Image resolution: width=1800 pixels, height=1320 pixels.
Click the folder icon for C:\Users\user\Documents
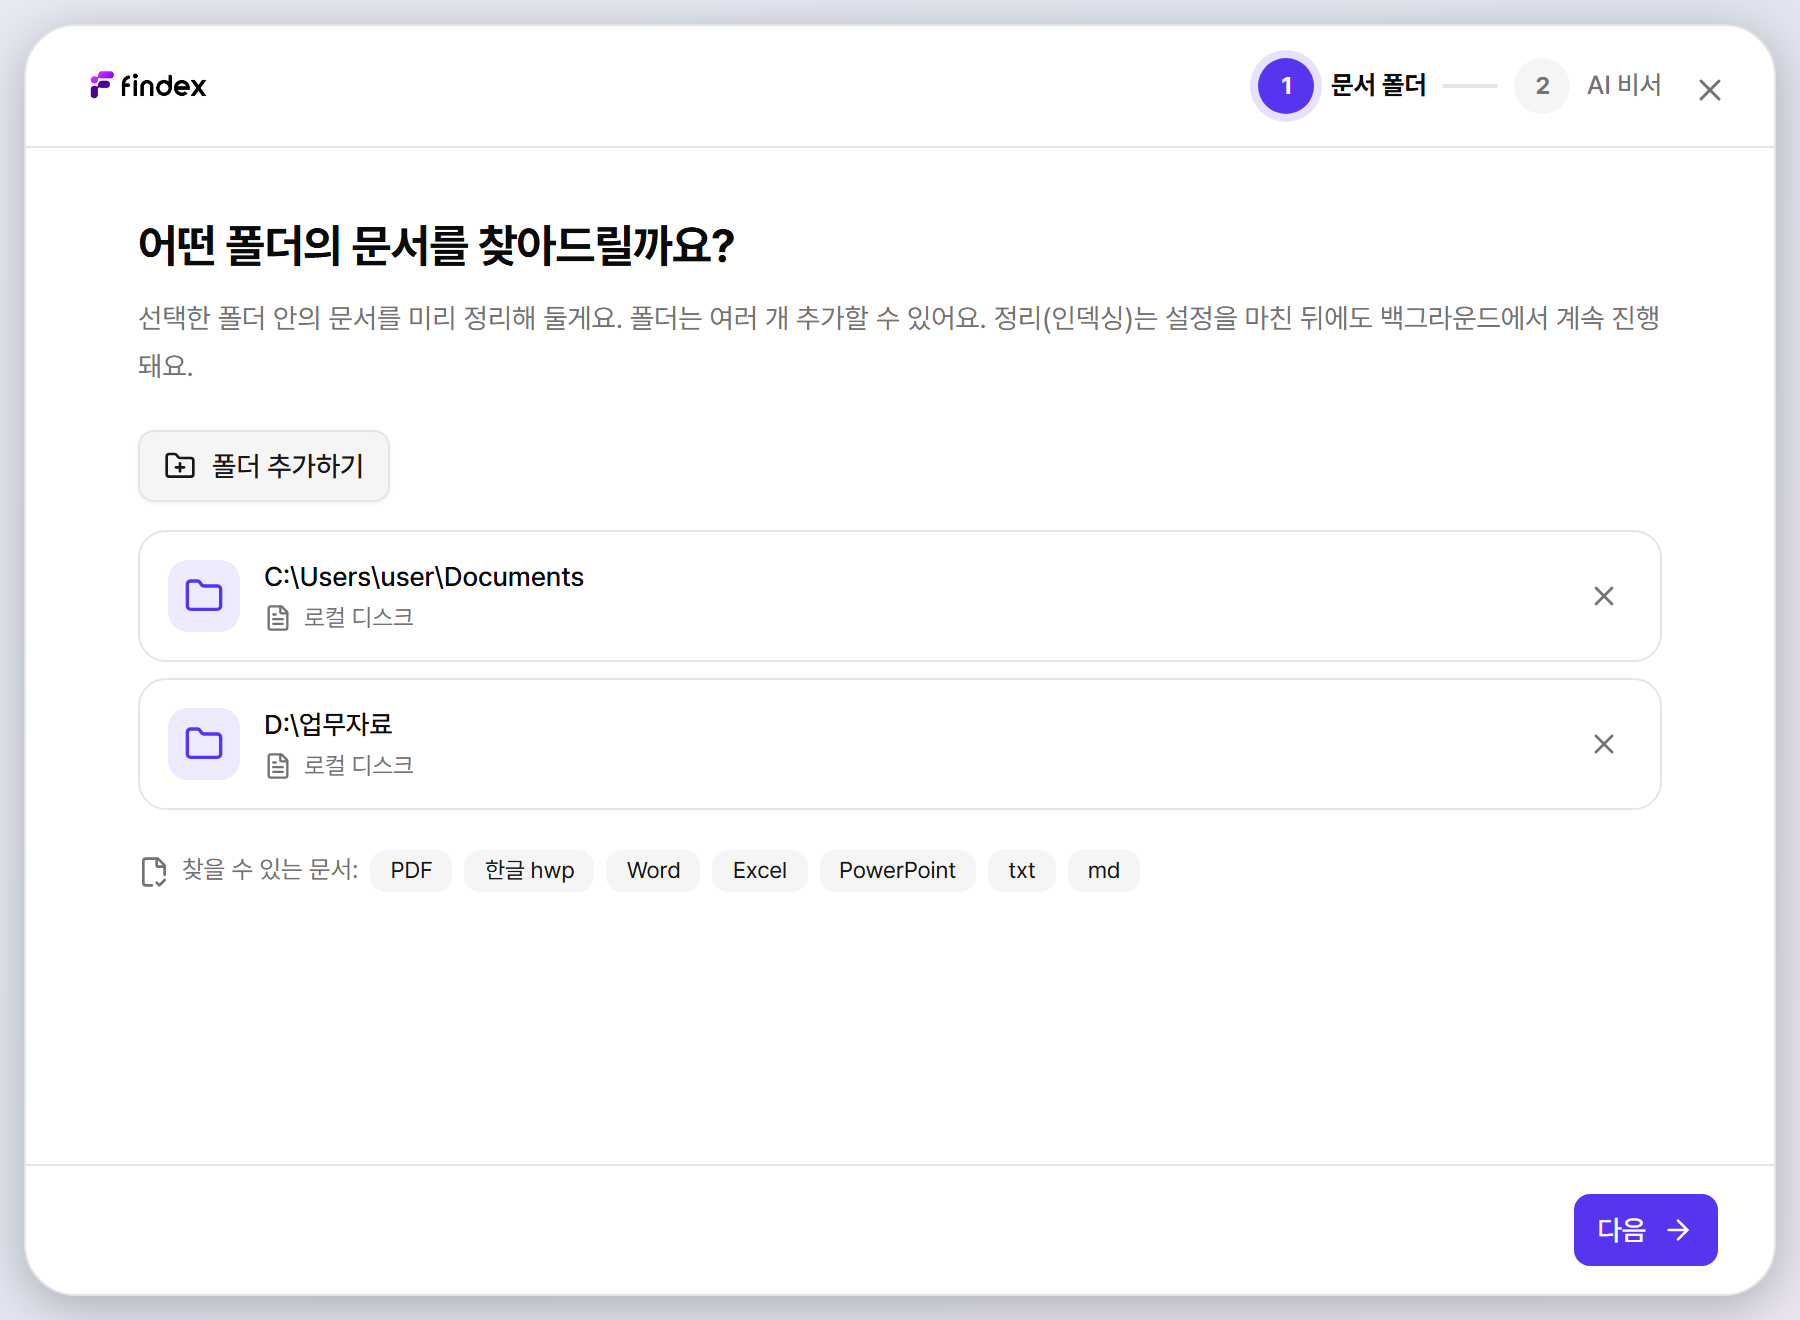click(x=204, y=596)
